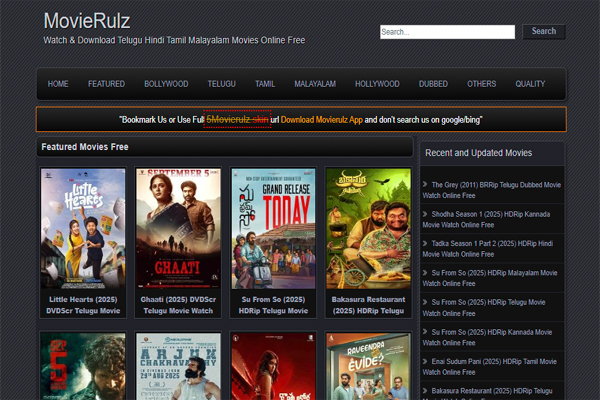600x400 pixels.
Task: Open the OTHERS menu item
Action: (x=481, y=84)
